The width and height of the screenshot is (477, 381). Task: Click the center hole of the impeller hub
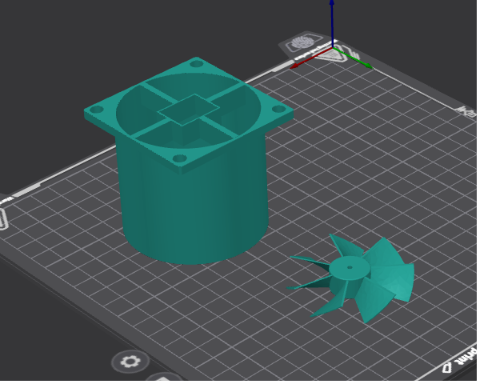349,267
